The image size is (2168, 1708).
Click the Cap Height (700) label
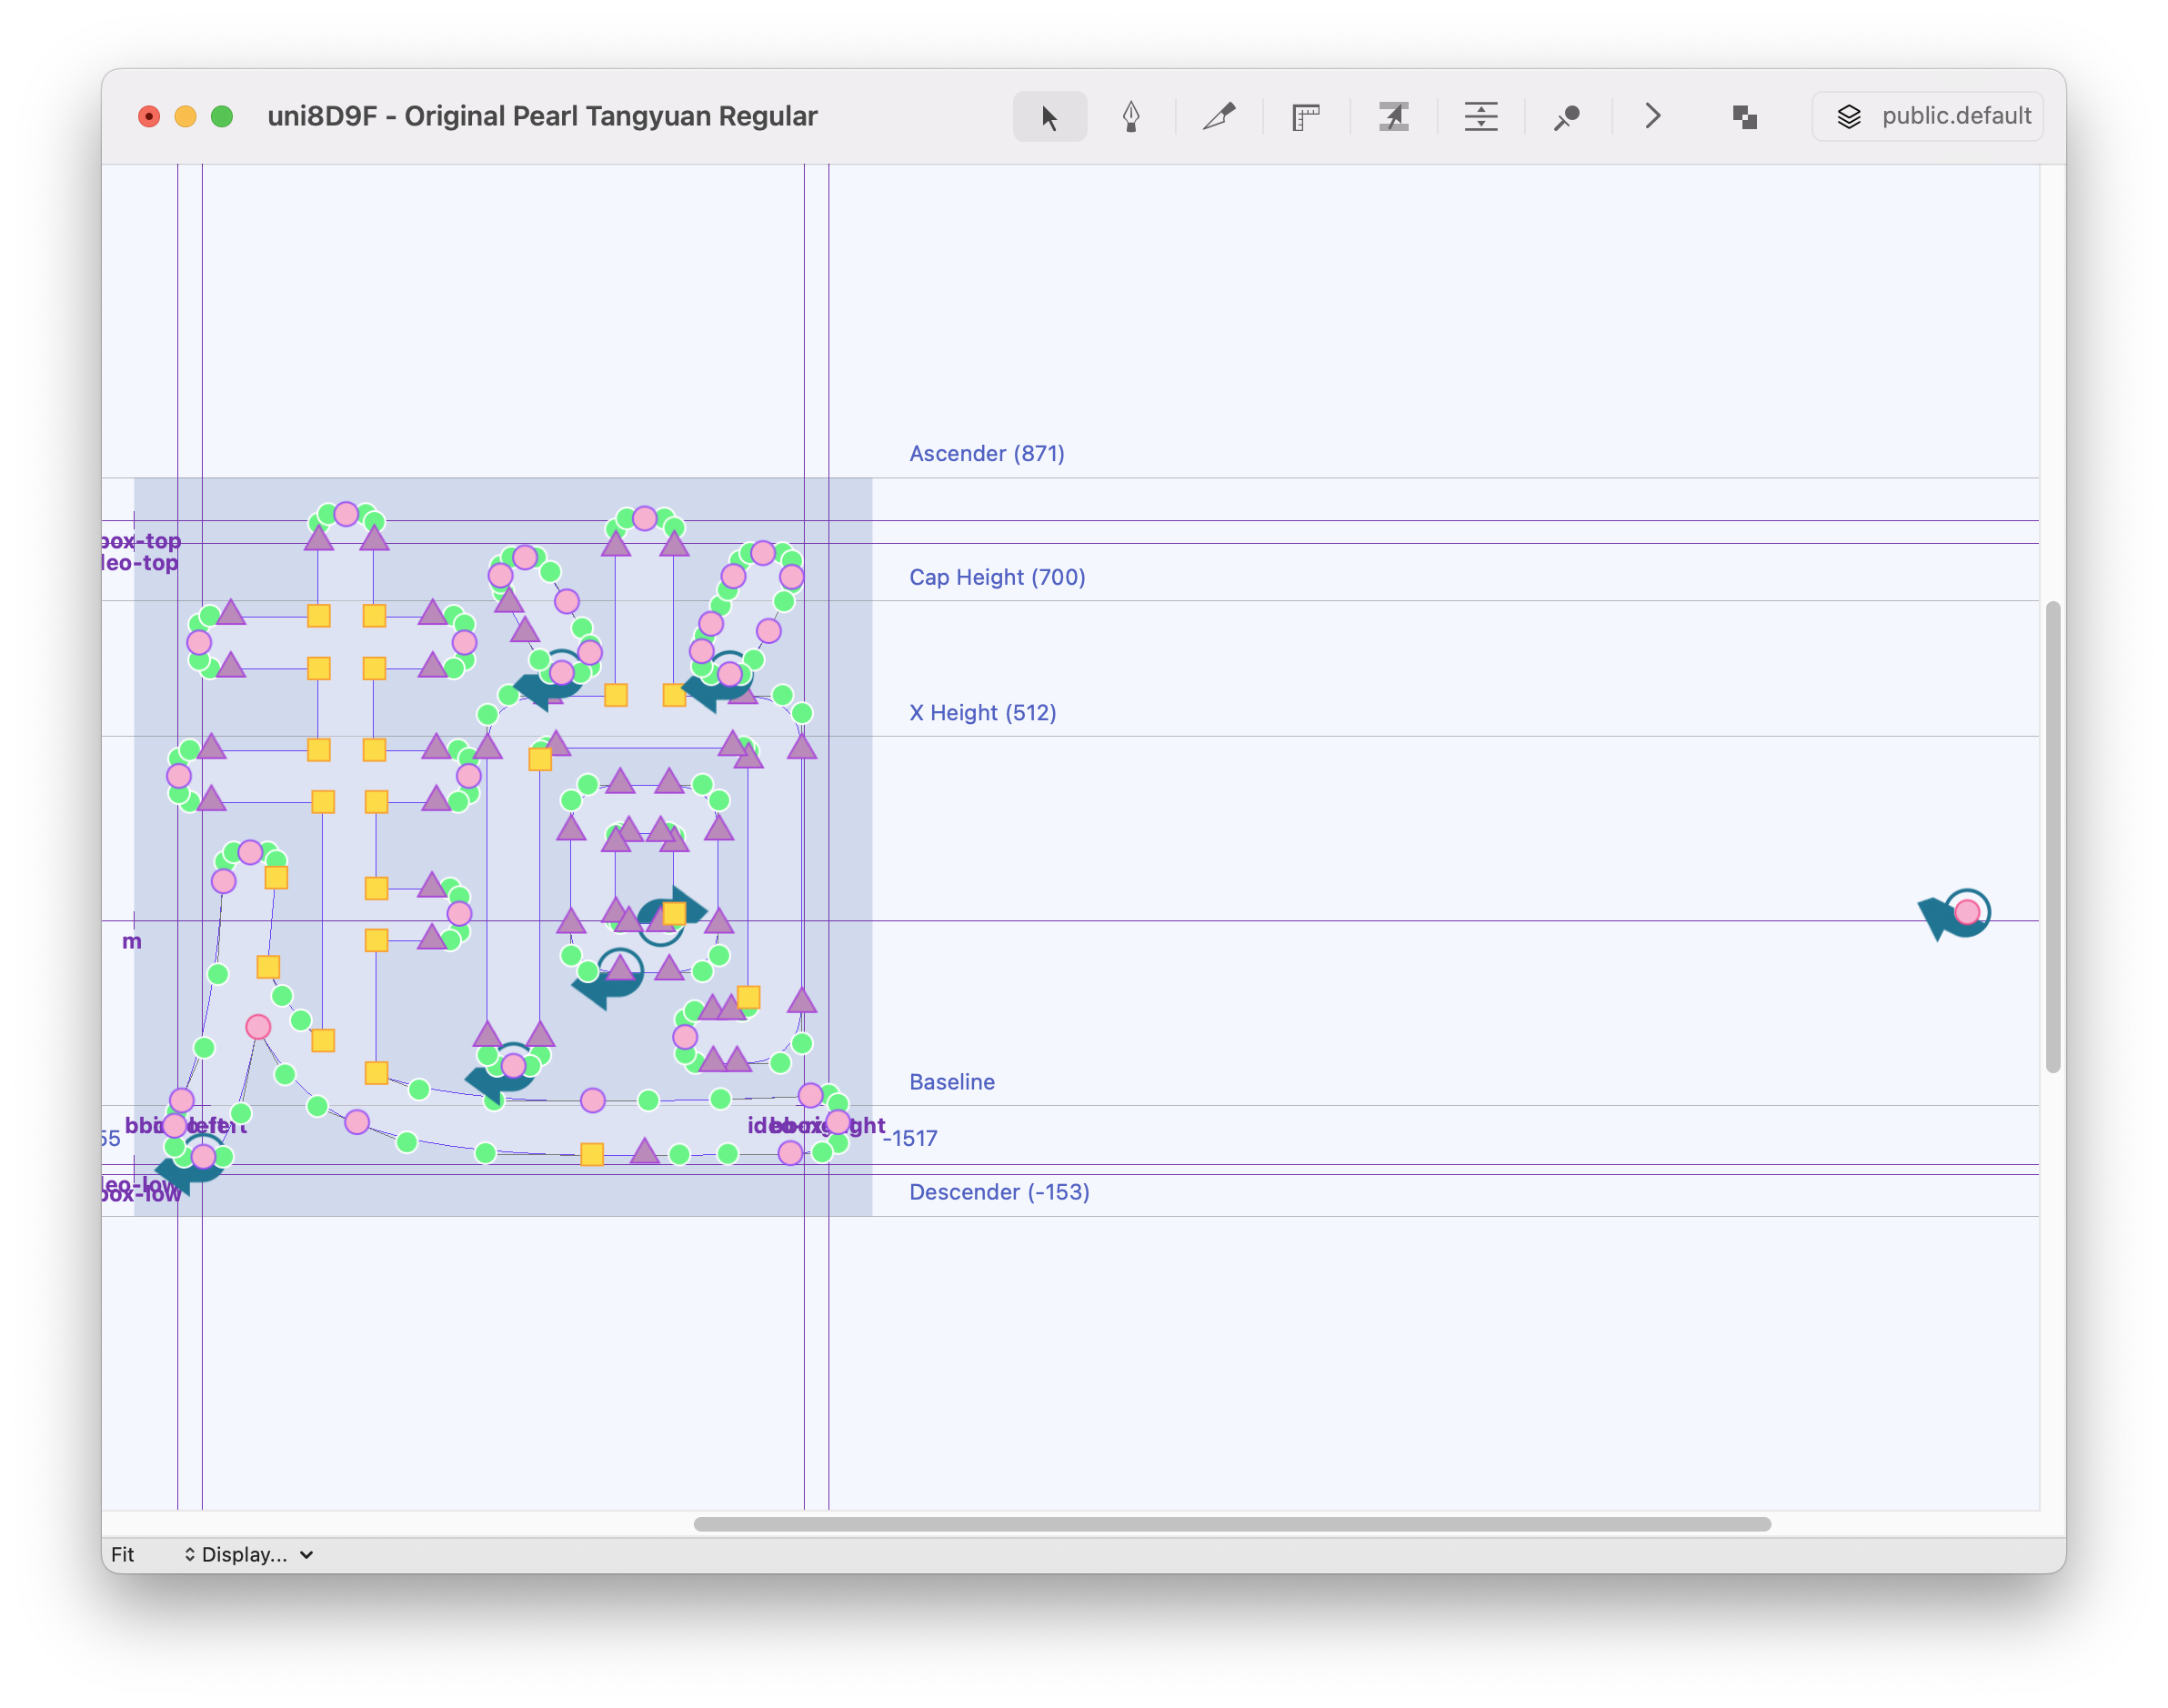click(996, 577)
